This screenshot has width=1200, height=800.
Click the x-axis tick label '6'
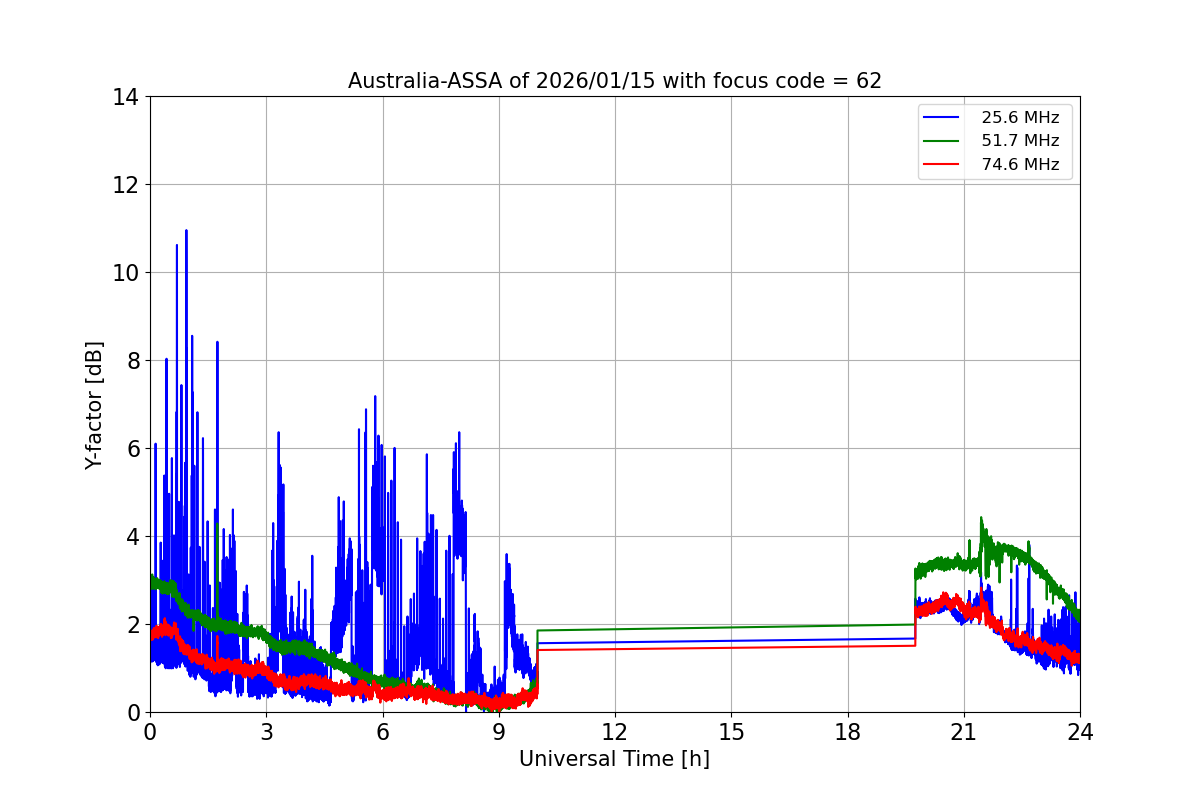382,732
